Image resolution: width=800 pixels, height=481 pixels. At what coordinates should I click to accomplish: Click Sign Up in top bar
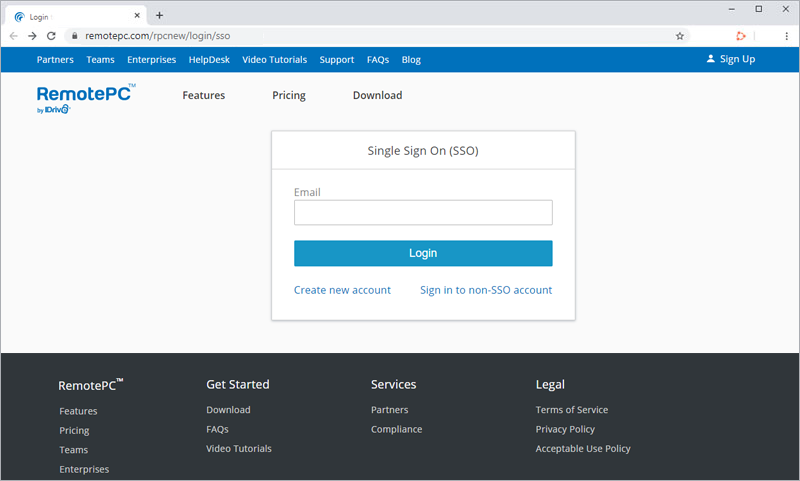pyautogui.click(x=730, y=59)
